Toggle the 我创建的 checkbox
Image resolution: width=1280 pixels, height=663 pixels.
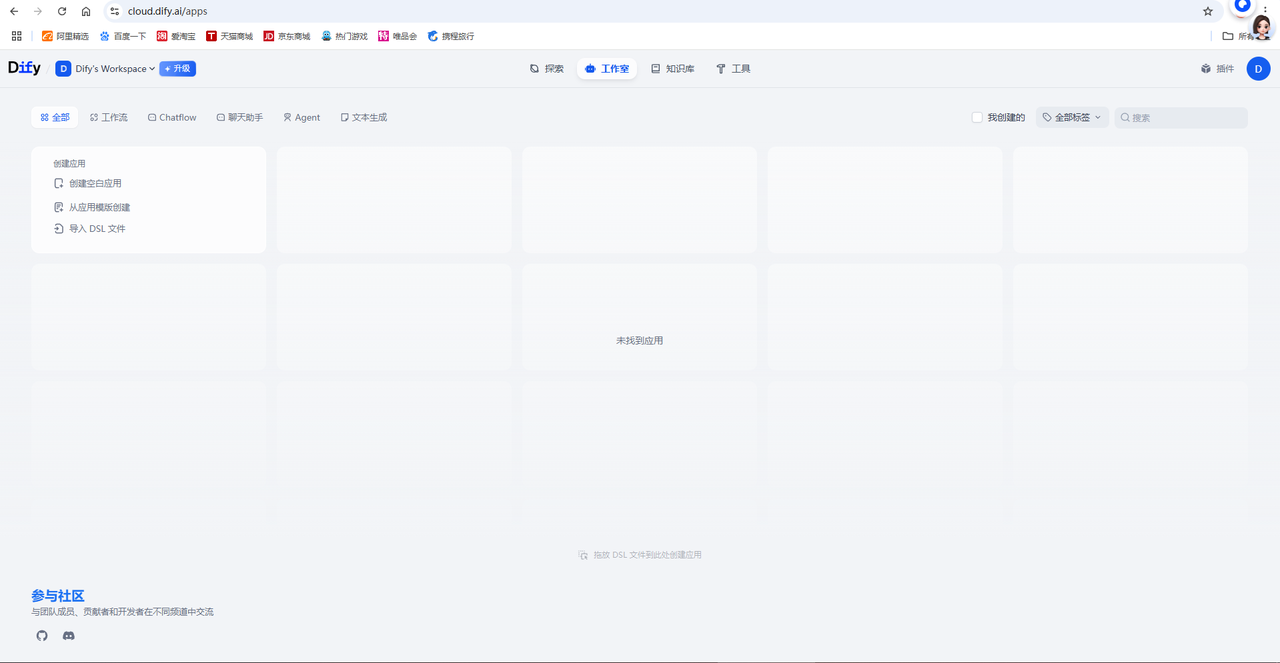[x=977, y=118]
